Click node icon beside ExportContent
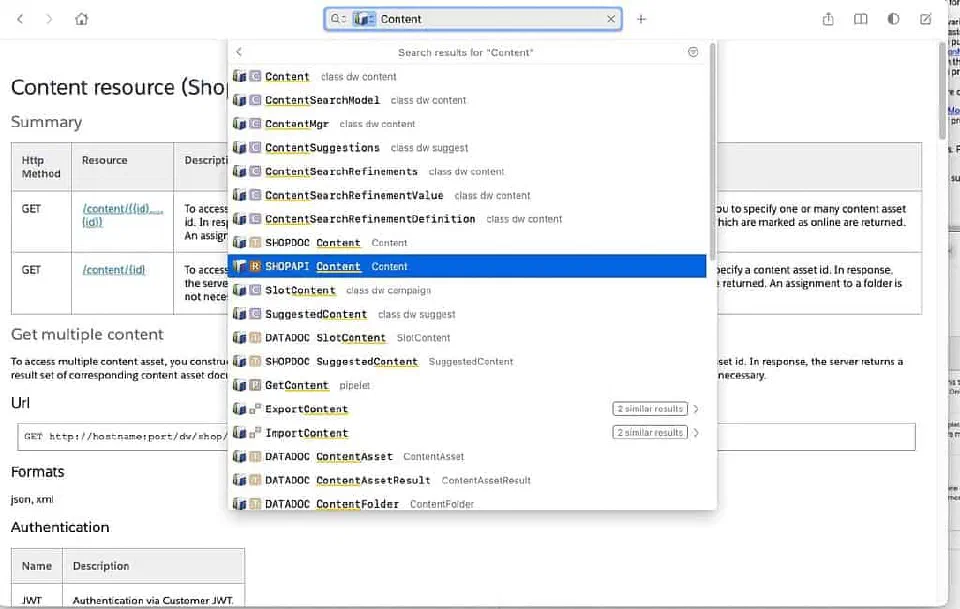 point(255,409)
